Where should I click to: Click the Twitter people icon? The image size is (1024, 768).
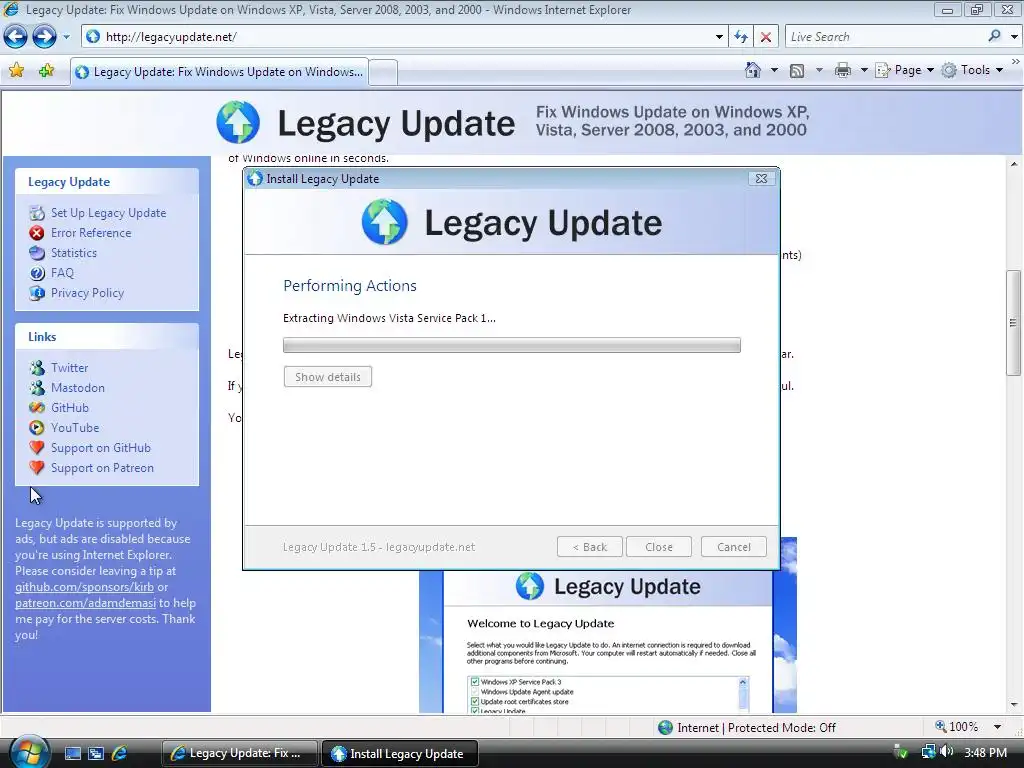(37, 368)
